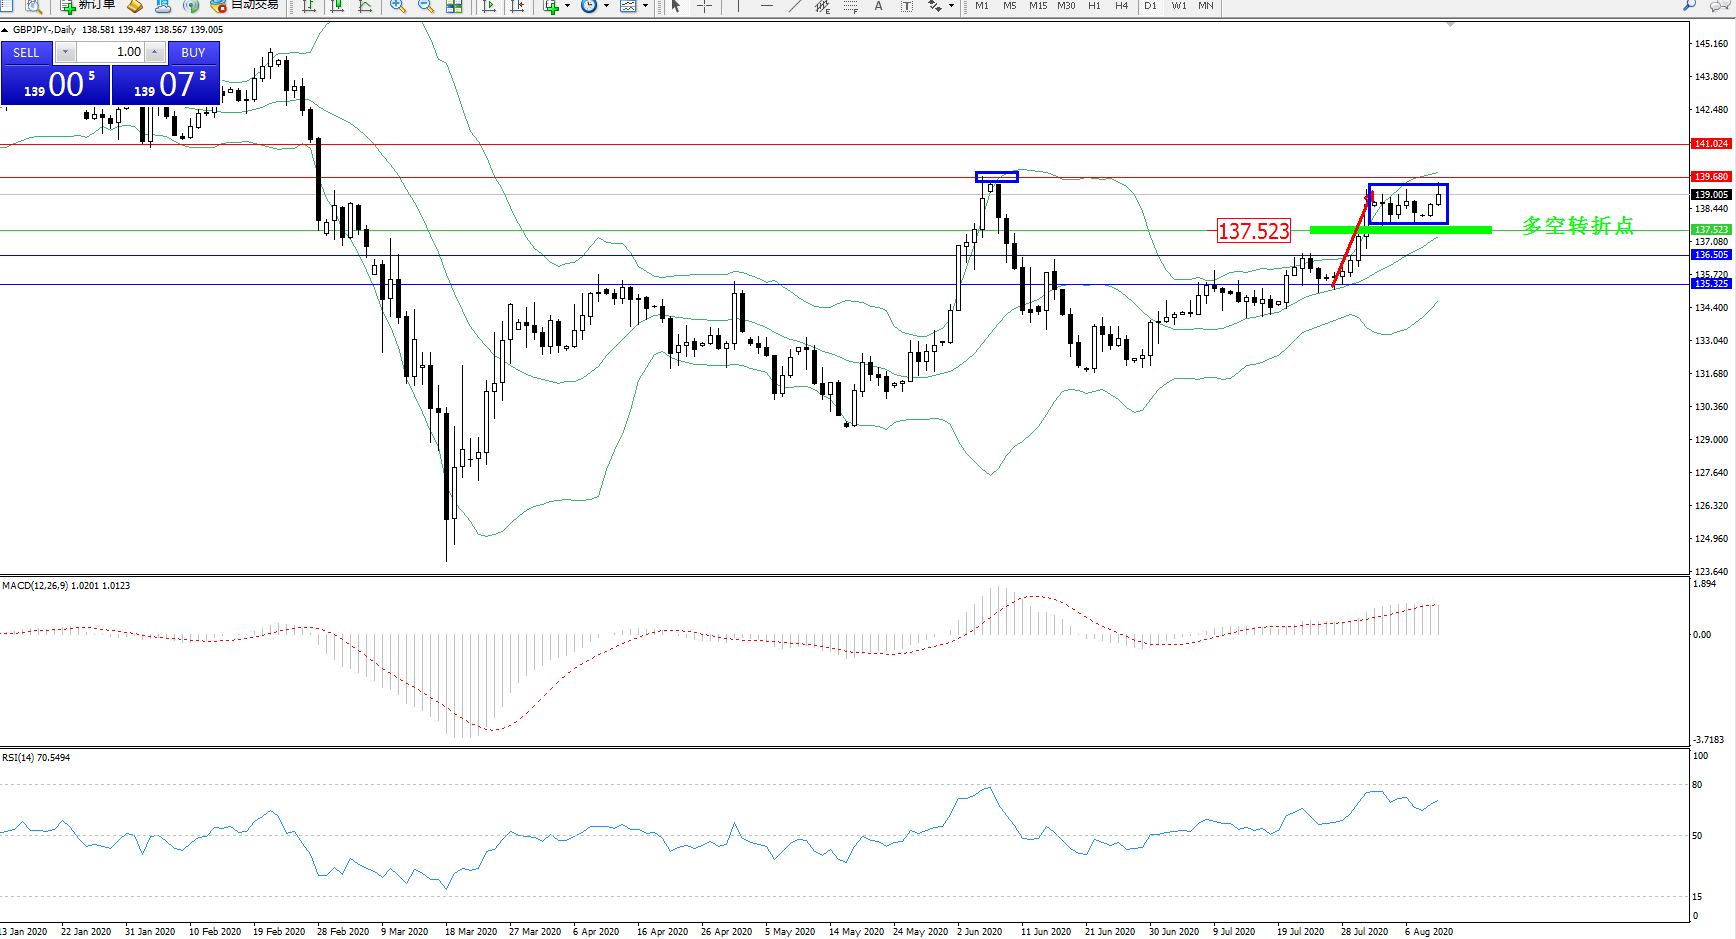Switch to the H4 timeframe
Viewport: 1736px width, 939px height.
point(1121,6)
